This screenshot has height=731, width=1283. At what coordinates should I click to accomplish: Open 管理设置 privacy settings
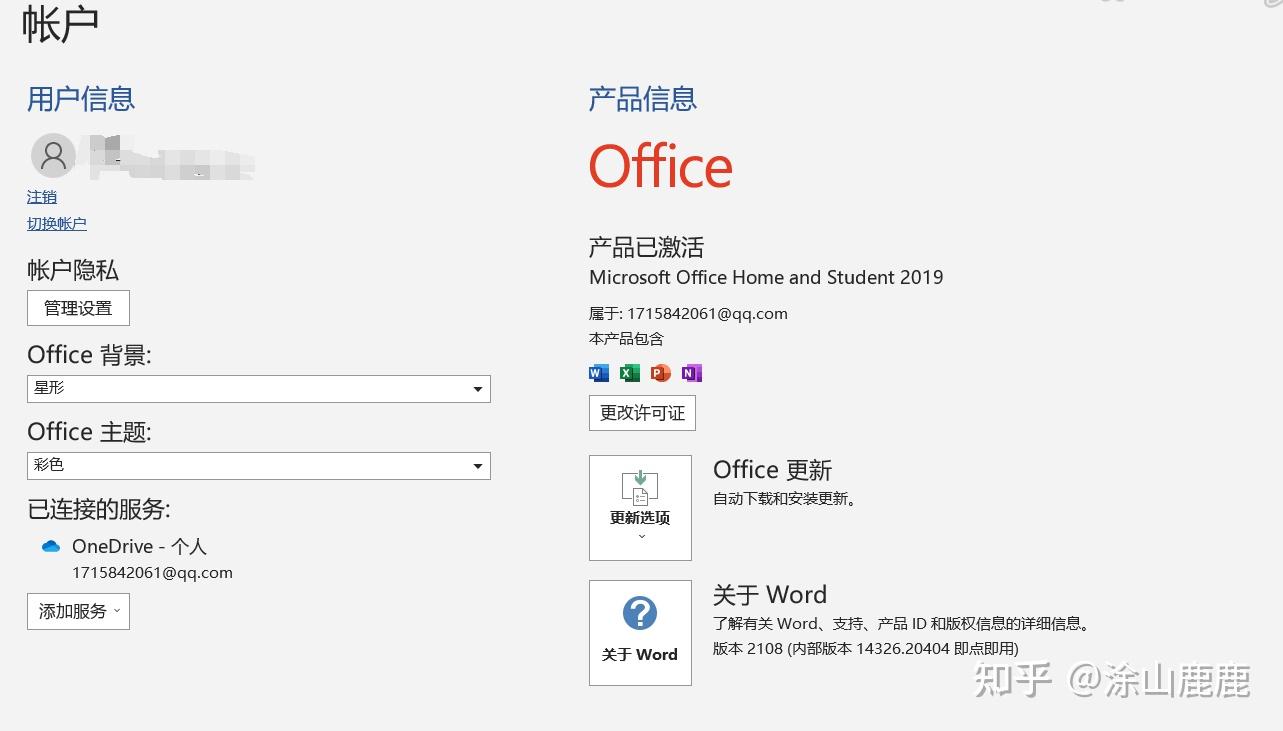[78, 308]
